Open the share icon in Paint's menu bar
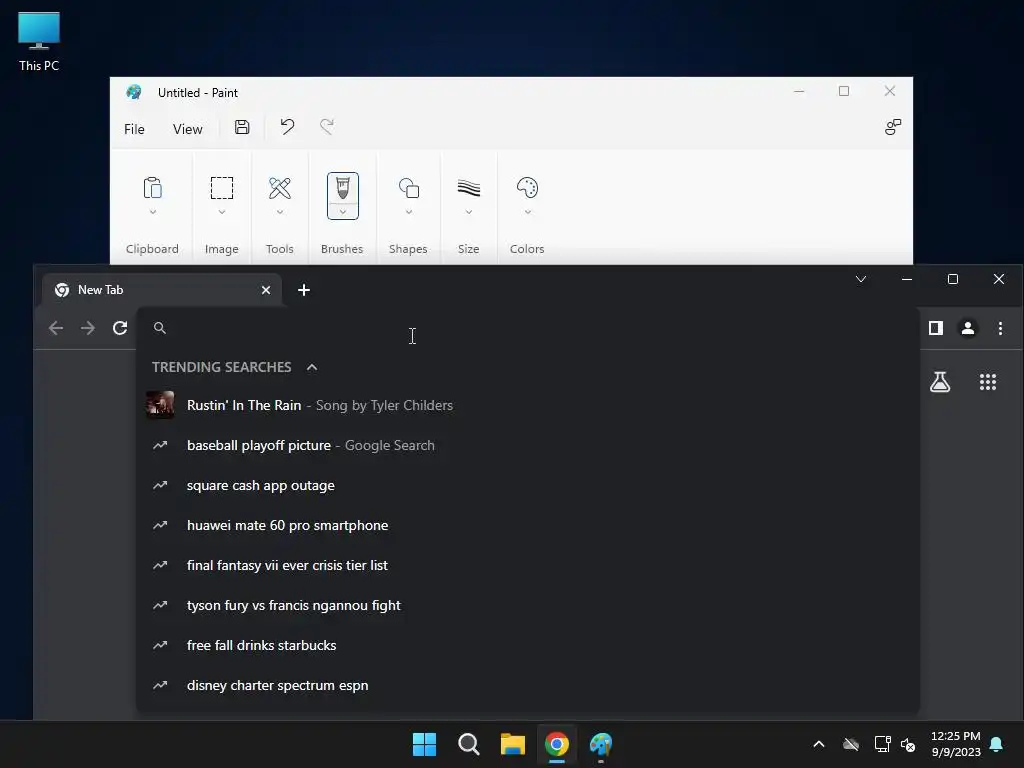 tap(893, 127)
